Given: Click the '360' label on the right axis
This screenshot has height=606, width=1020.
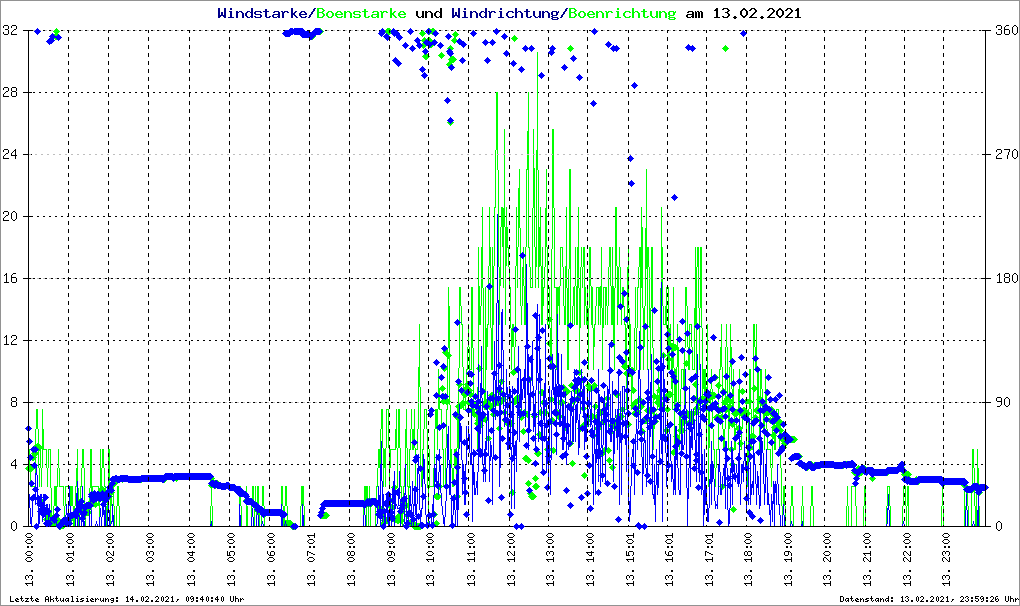Looking at the screenshot, I should 1005,31.
